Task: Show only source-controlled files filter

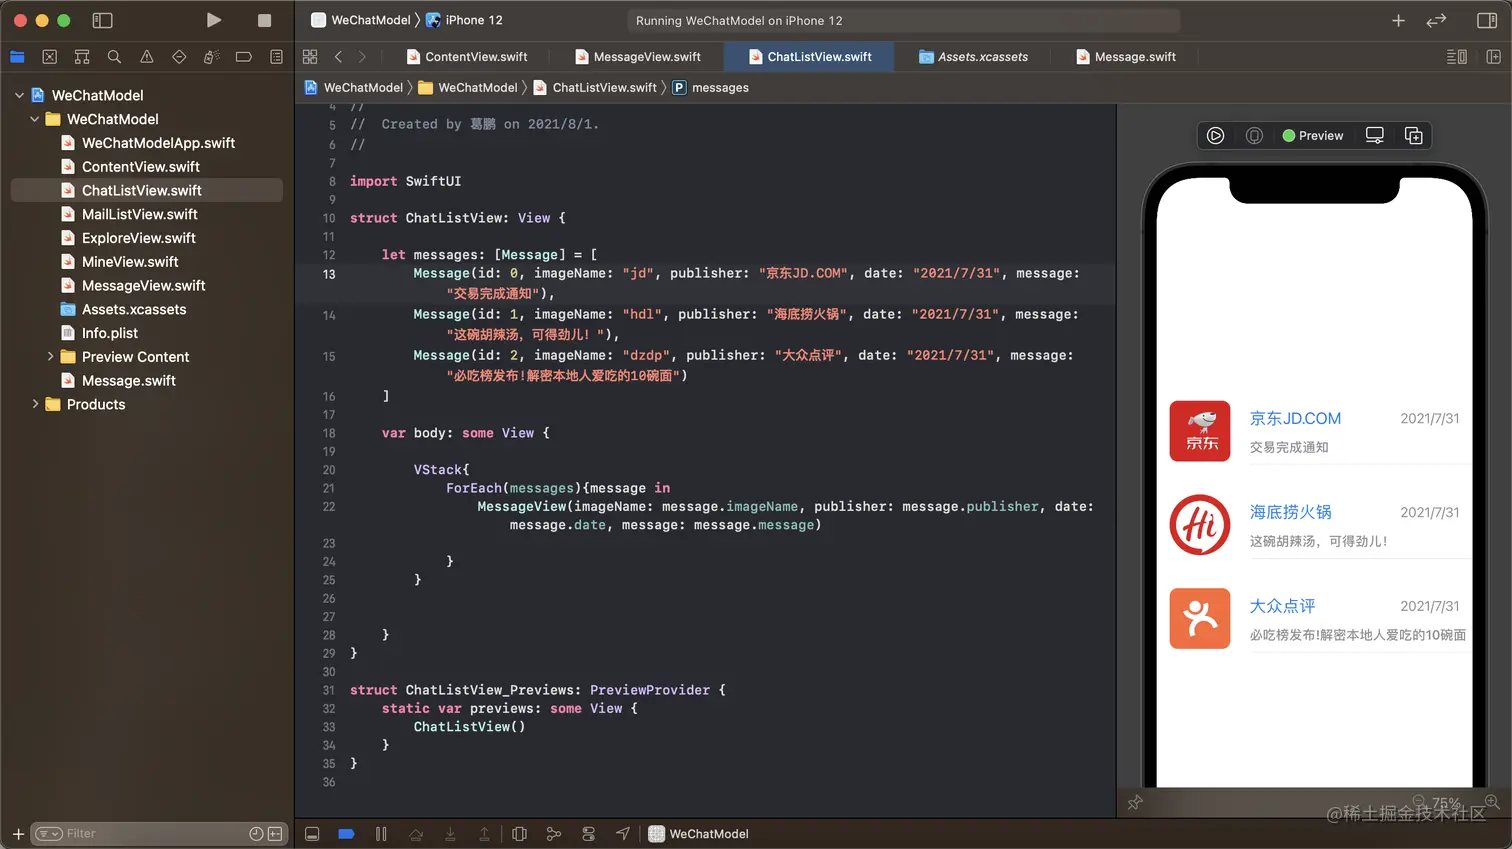Action: [274, 834]
